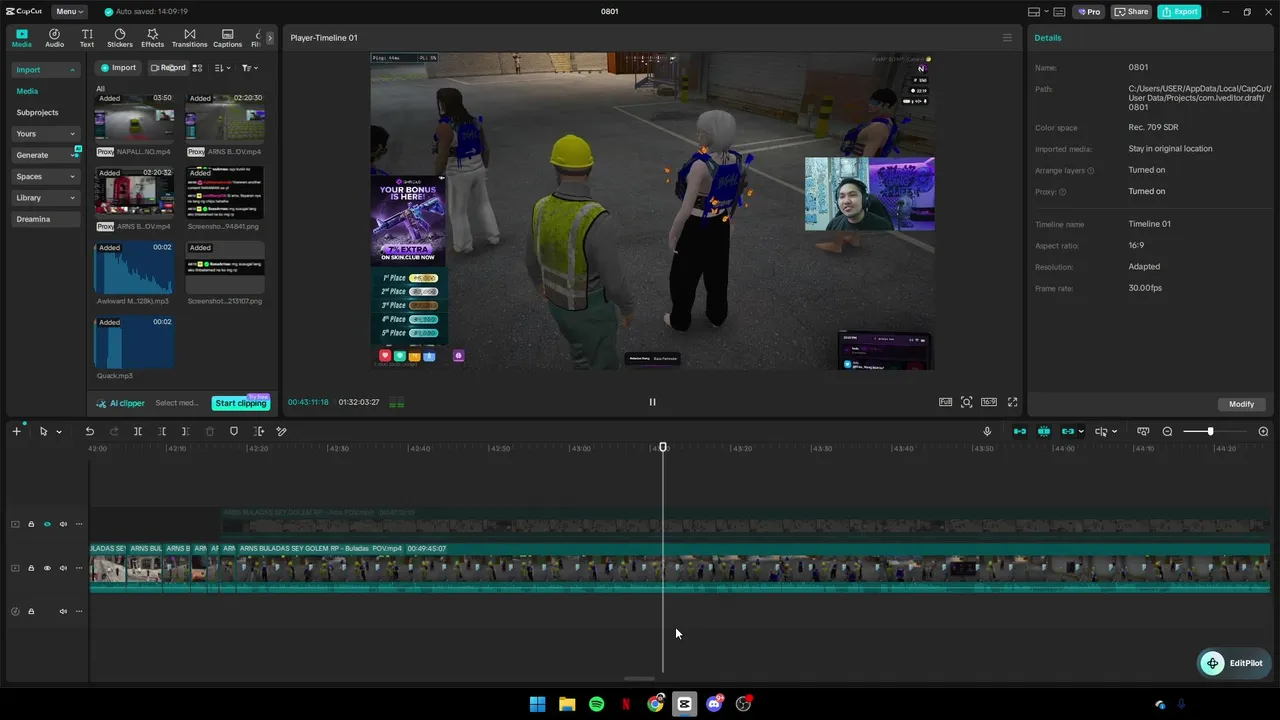Expand the Library sidebar section
Viewport: 1280px width, 720px height.
45,198
